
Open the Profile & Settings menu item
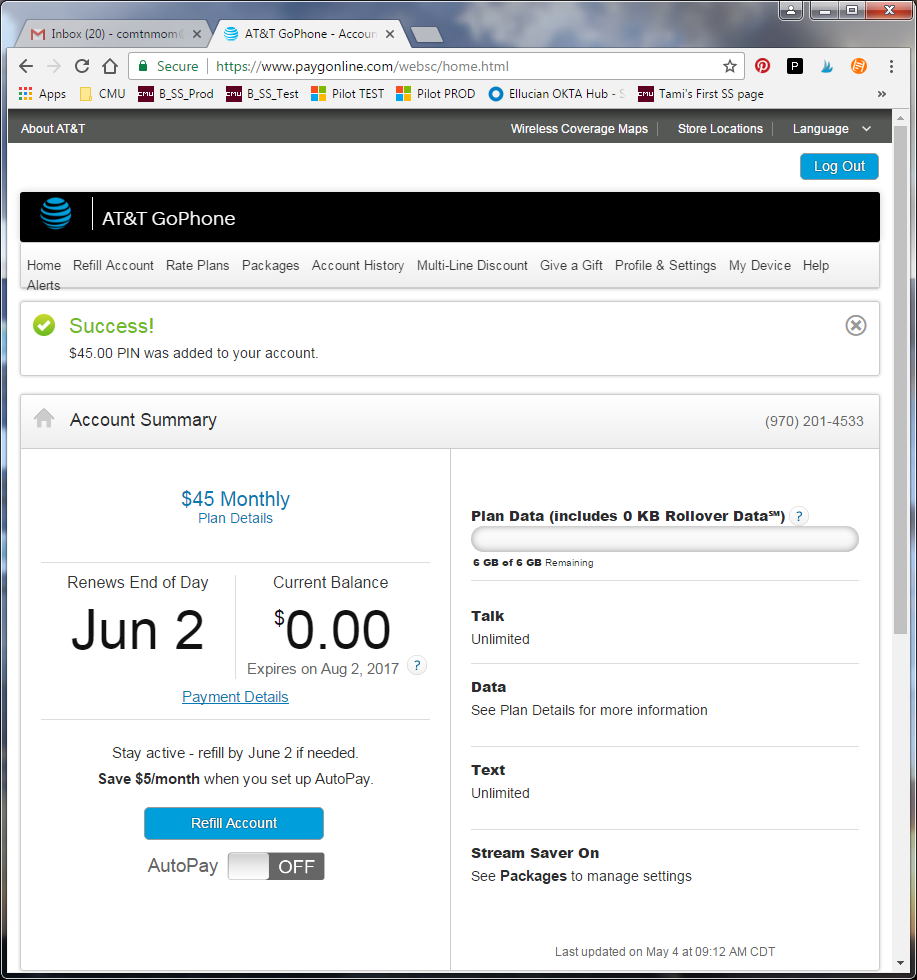pyautogui.click(x=666, y=265)
